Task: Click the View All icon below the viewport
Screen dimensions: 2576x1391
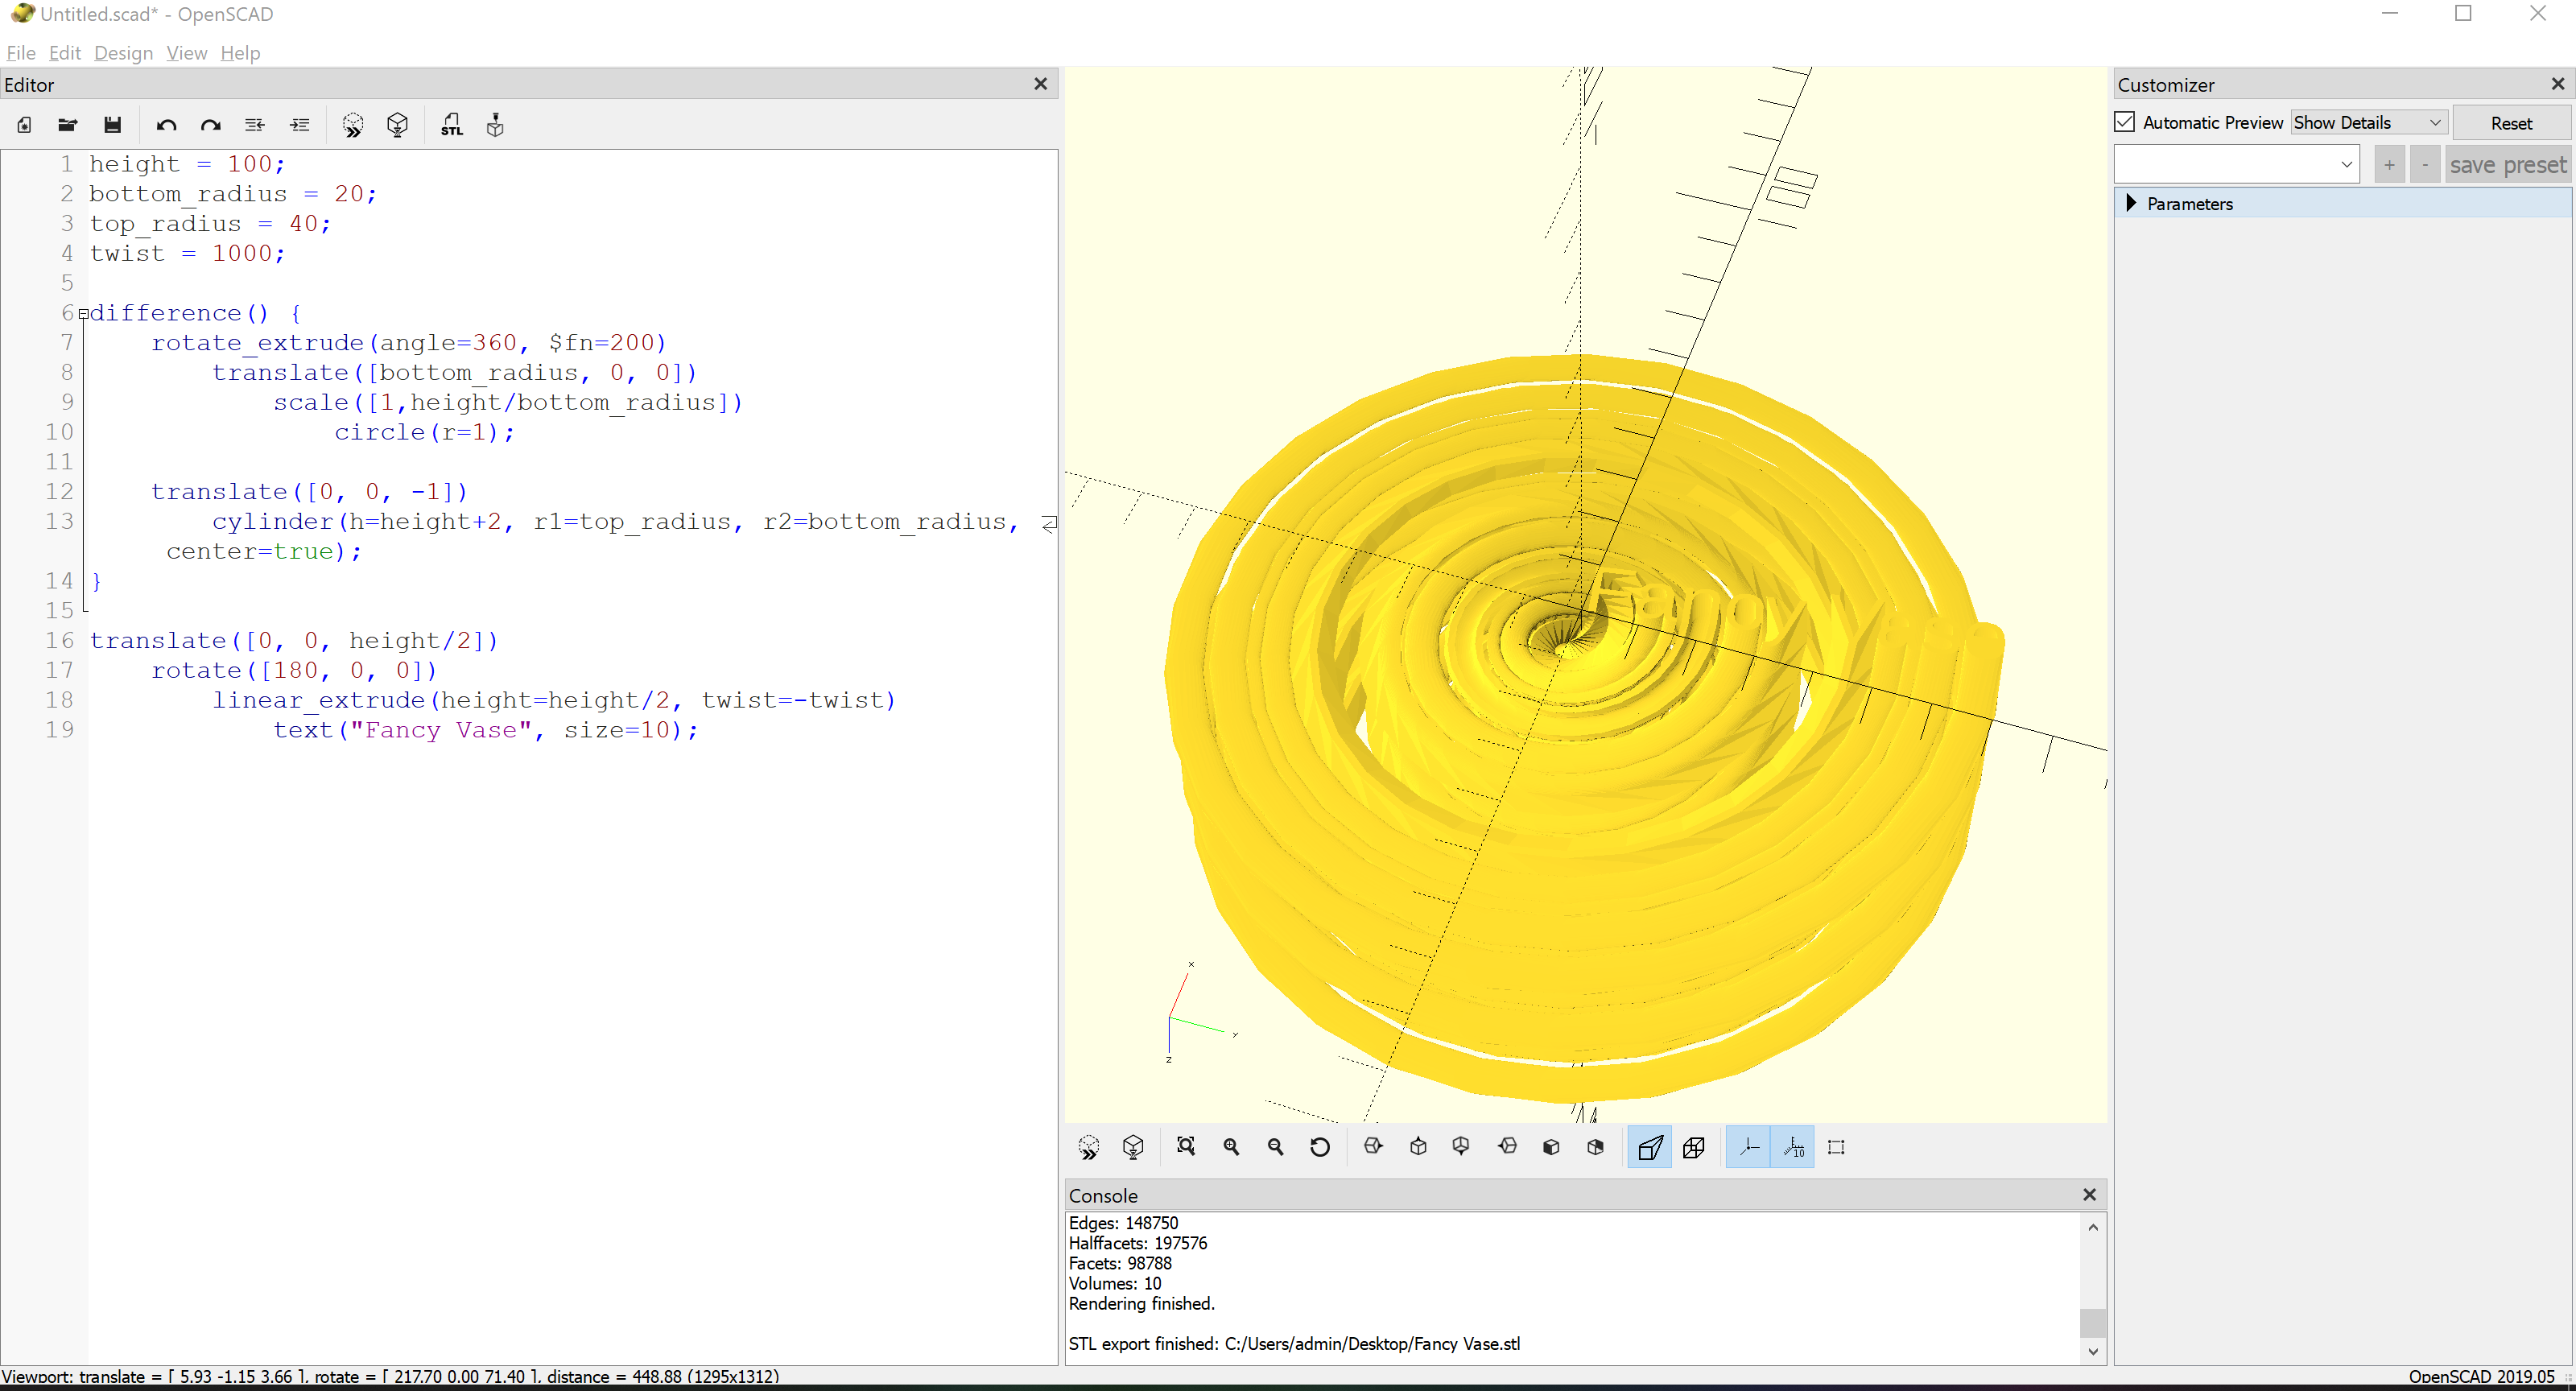Action: 1186,1147
